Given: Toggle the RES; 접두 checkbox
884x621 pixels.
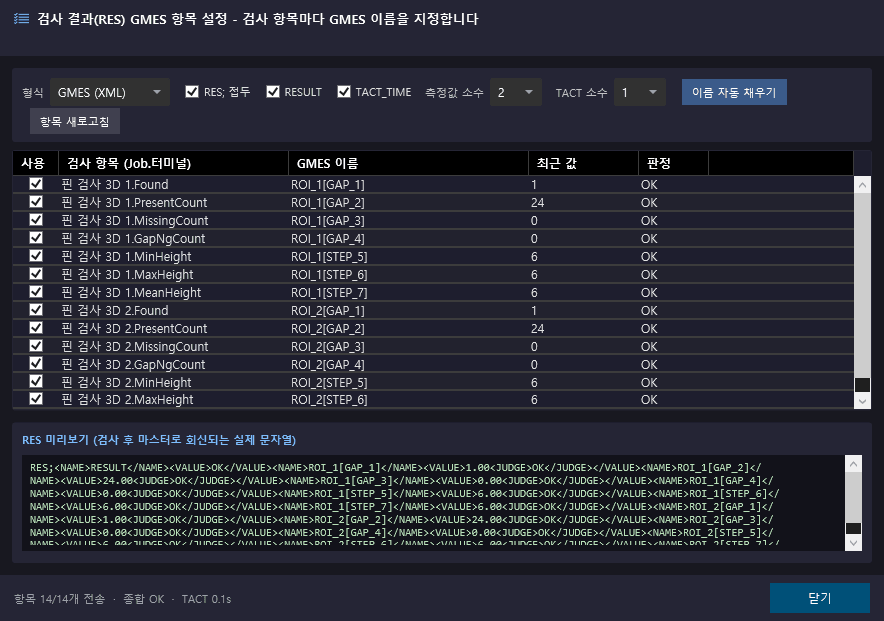Looking at the screenshot, I should (x=192, y=92).
